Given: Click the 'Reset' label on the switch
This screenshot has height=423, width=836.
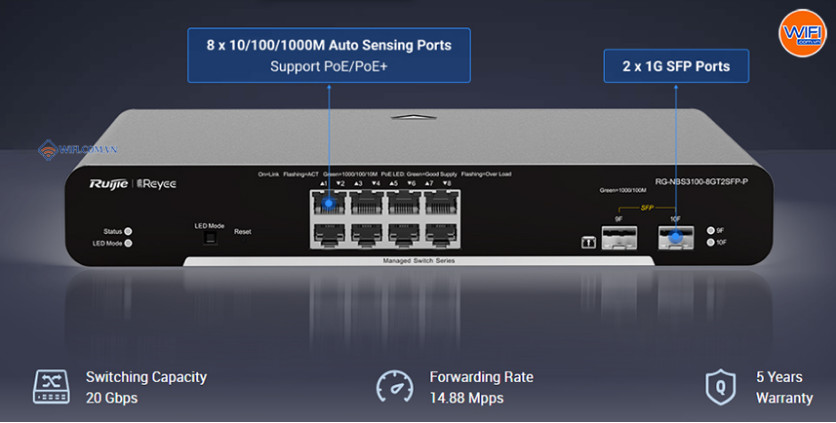Looking at the screenshot, I should tap(243, 232).
